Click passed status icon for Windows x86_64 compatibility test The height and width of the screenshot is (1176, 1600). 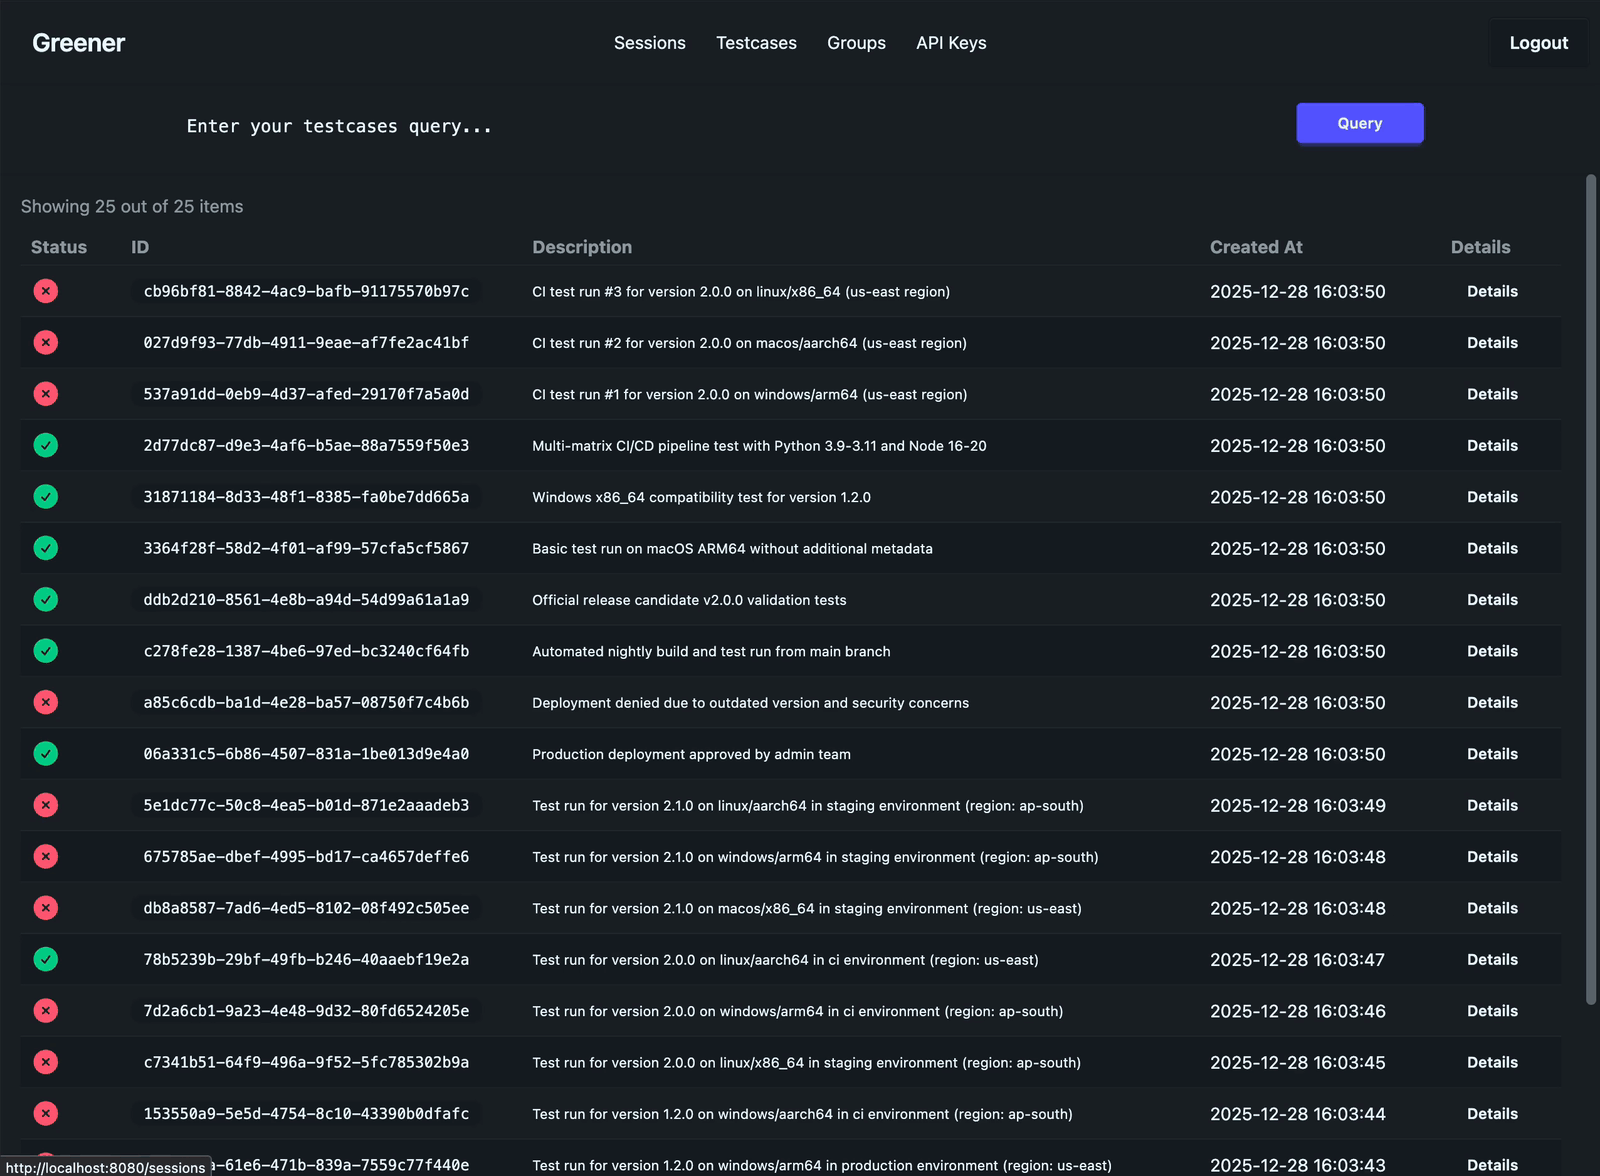tap(46, 497)
